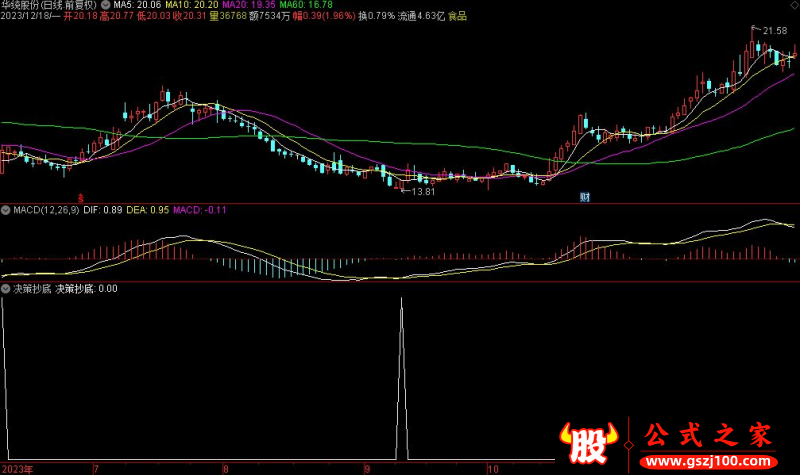The height and width of the screenshot is (475, 800).
Task: Click the month 7 axis marker
Action: (x=96, y=469)
